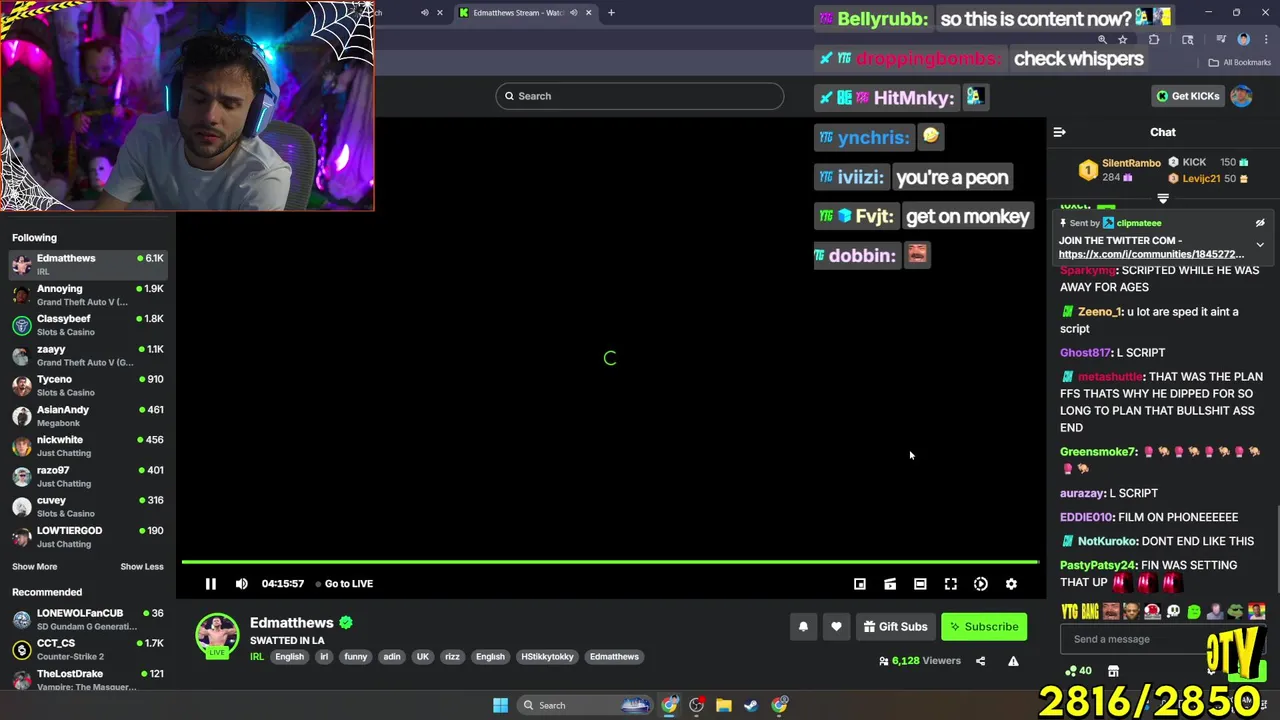
Task: Open Chrome three-dot menu
Action: pos(1266,40)
